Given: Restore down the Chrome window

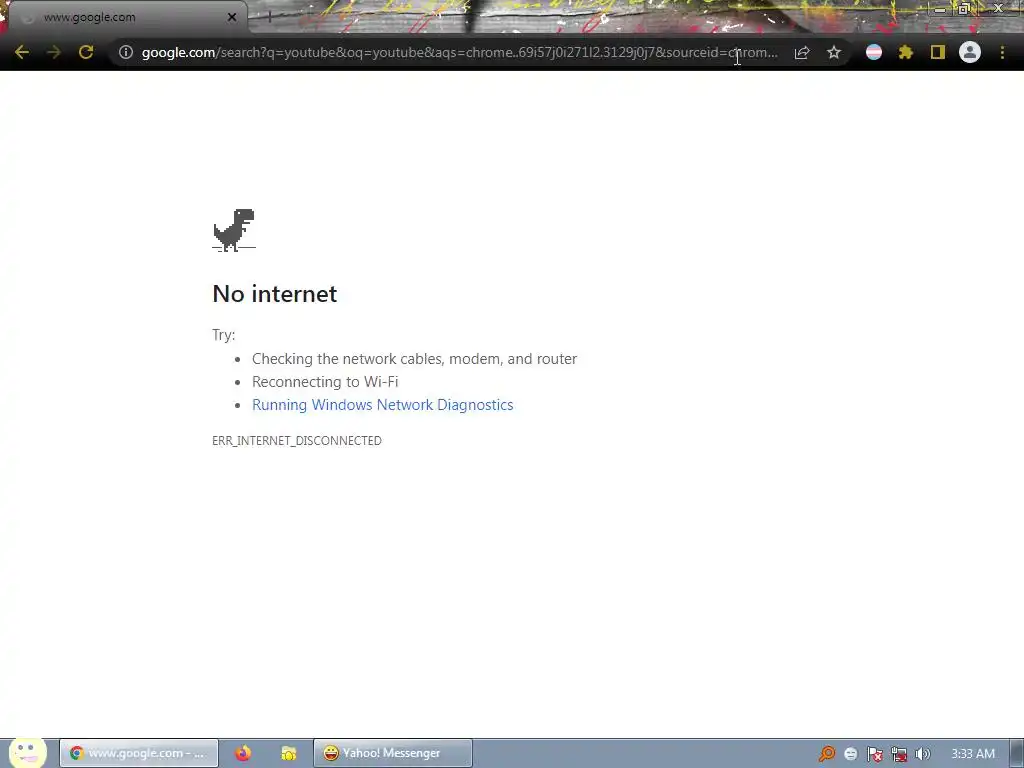Looking at the screenshot, I should pos(964,8).
